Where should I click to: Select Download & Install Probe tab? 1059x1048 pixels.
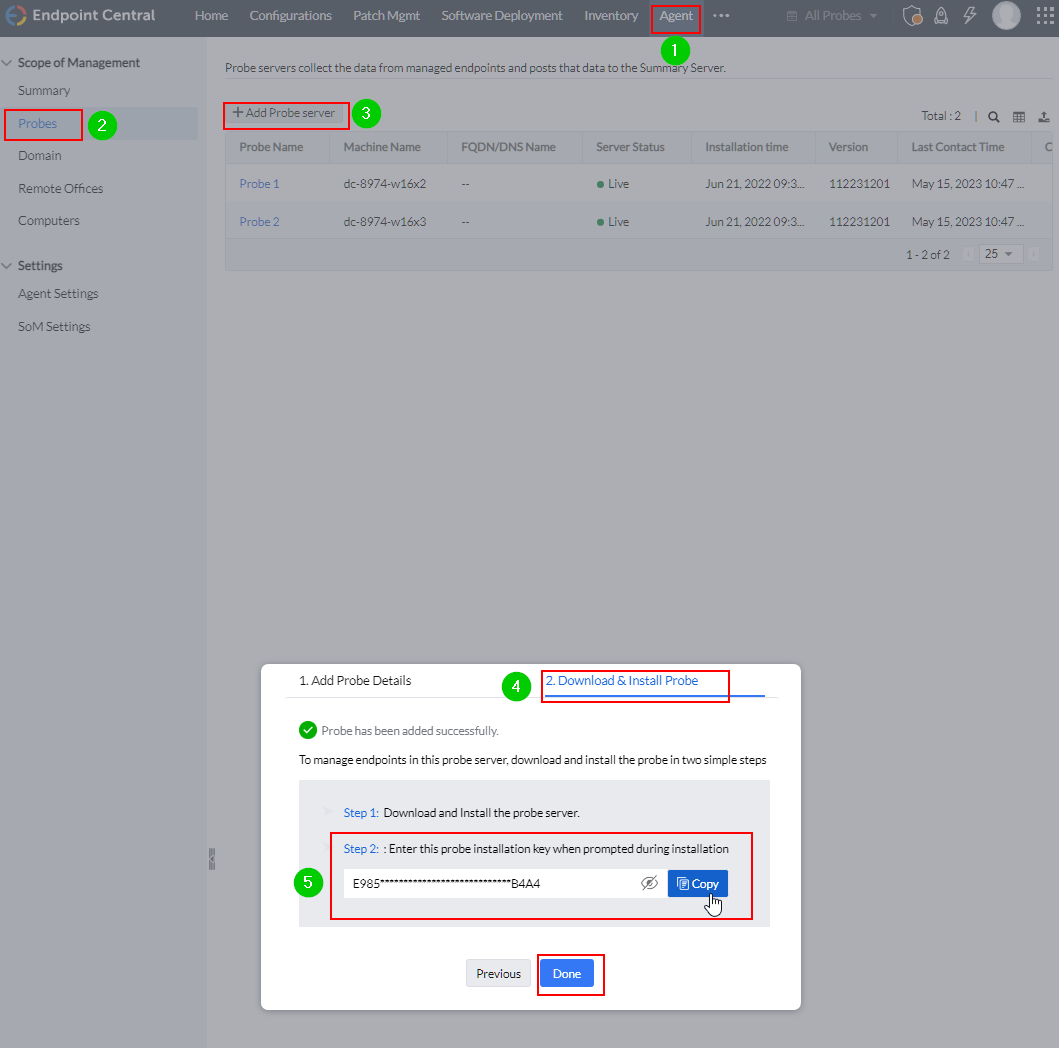click(622, 681)
